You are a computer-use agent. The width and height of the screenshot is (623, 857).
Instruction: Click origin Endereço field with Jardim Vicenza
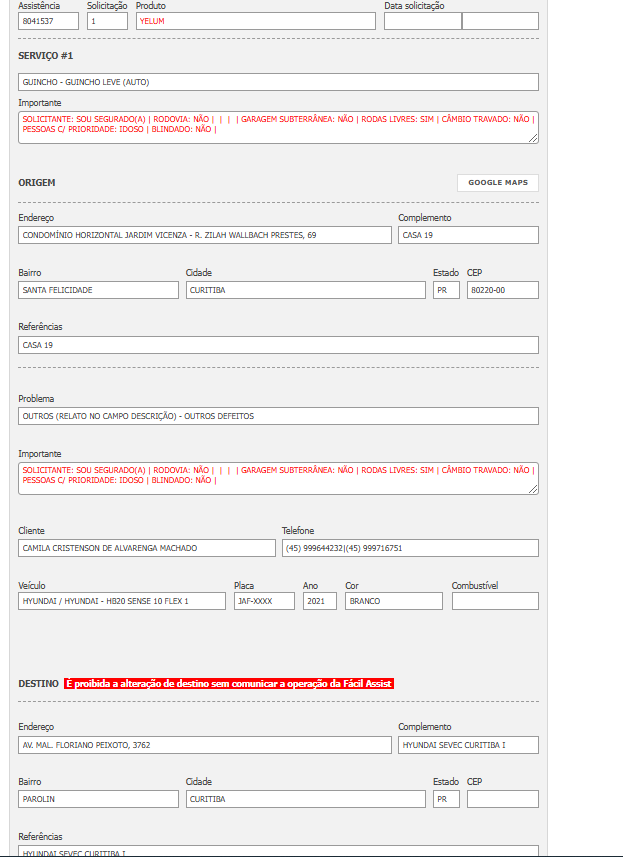pyautogui.click(x=205, y=235)
